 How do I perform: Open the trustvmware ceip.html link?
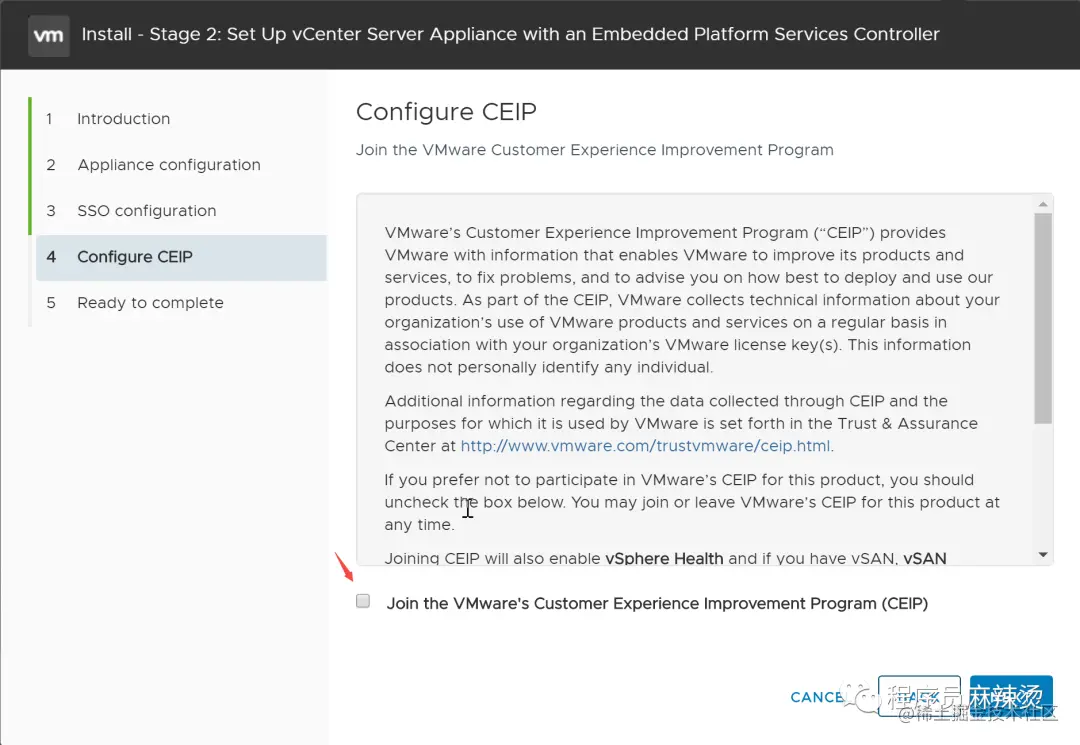[645, 446]
